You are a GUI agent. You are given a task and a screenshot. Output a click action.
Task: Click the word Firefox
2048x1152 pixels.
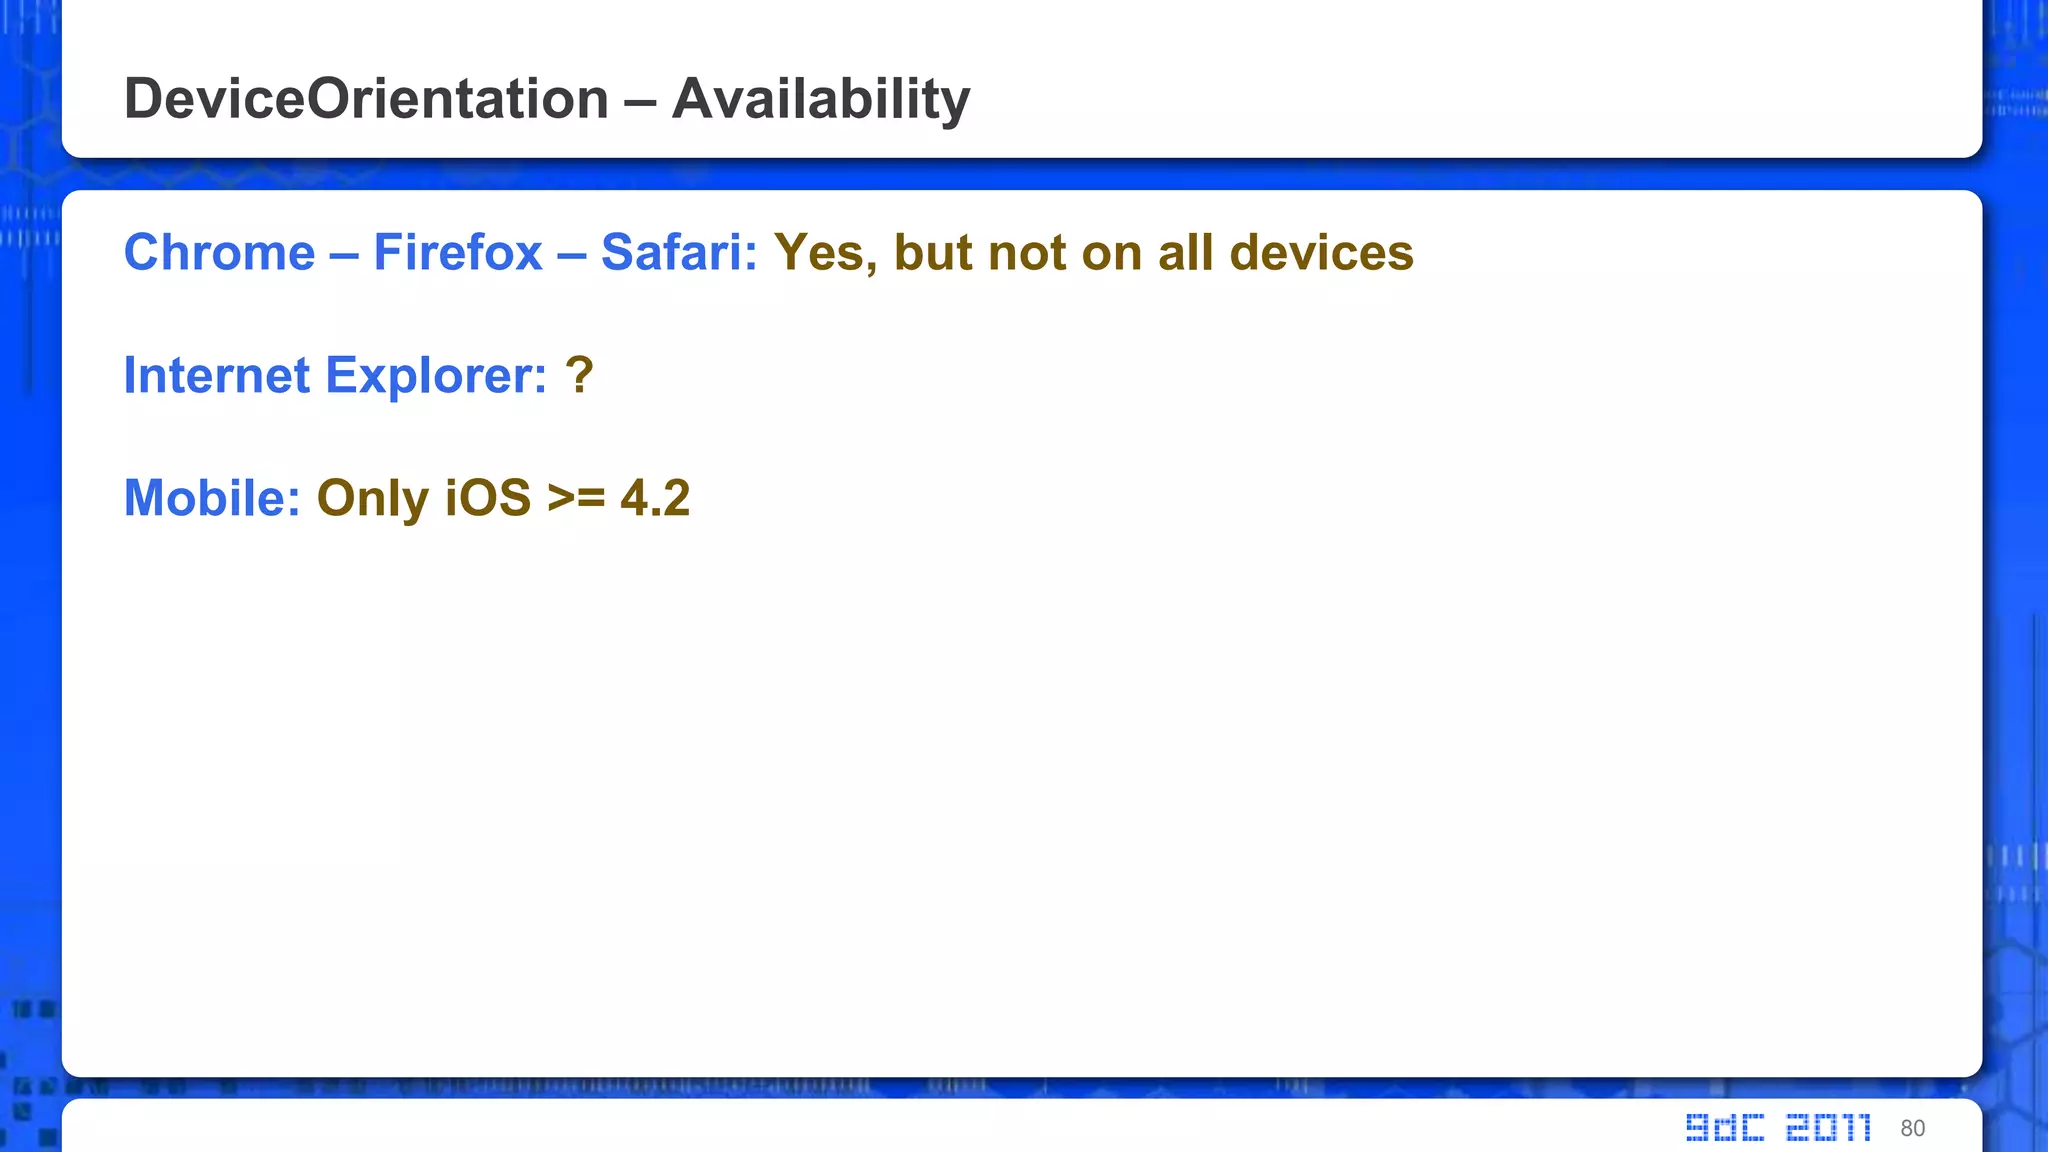point(458,252)
